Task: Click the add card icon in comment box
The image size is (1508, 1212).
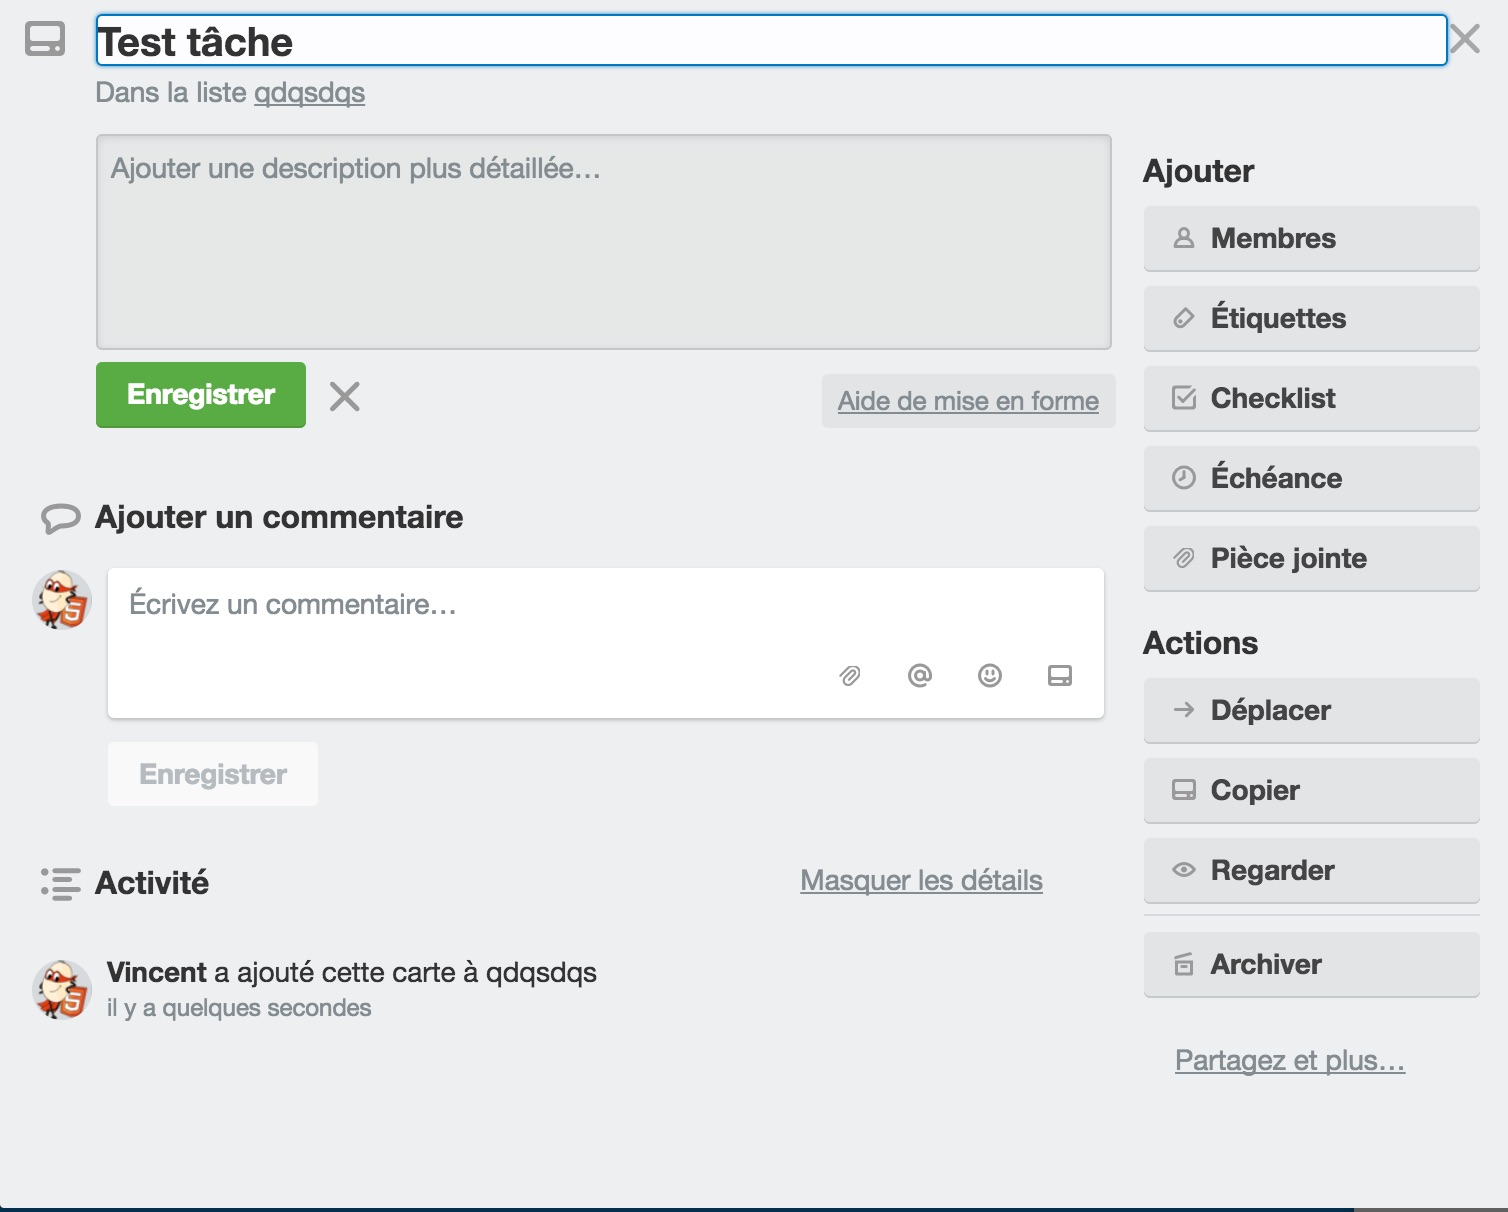Action: (1060, 676)
